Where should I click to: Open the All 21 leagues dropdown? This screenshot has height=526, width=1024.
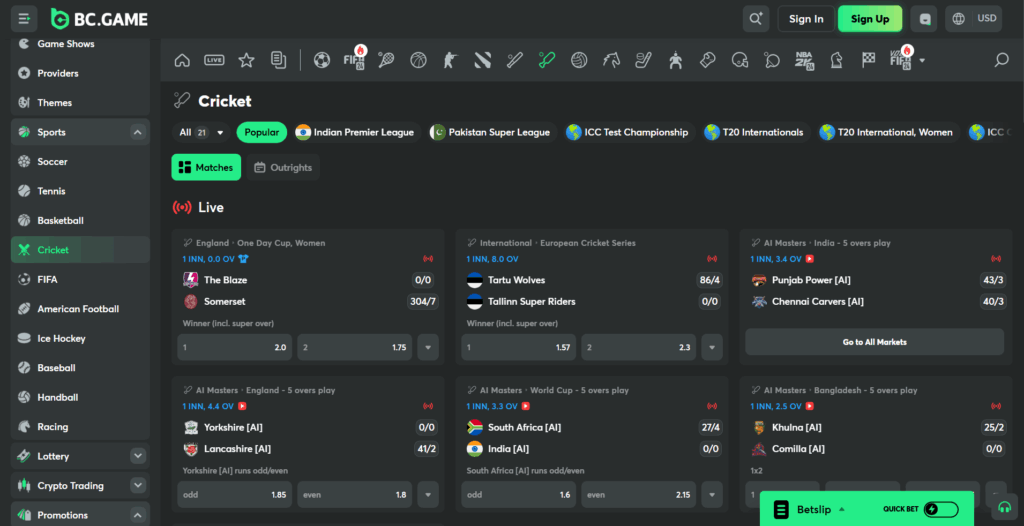pyautogui.click(x=200, y=132)
